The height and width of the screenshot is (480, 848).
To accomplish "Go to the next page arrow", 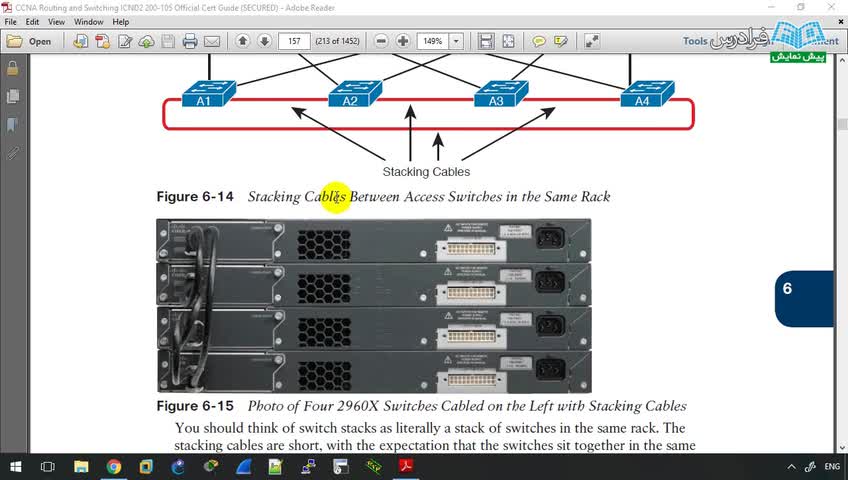I will 264,41.
